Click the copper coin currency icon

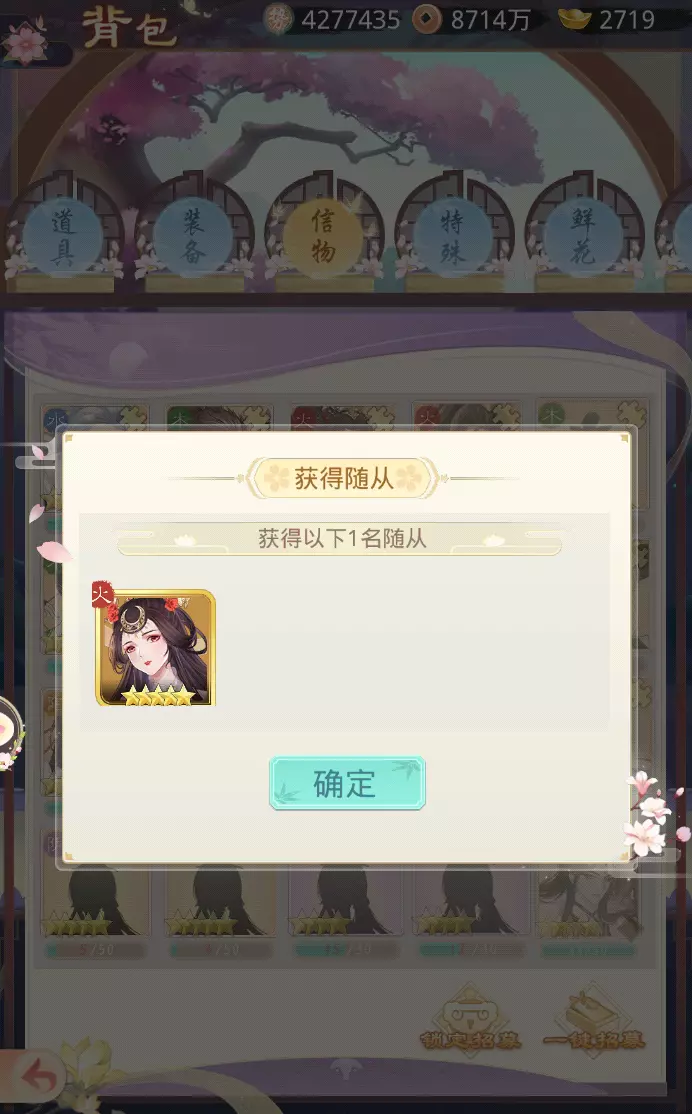(x=426, y=19)
